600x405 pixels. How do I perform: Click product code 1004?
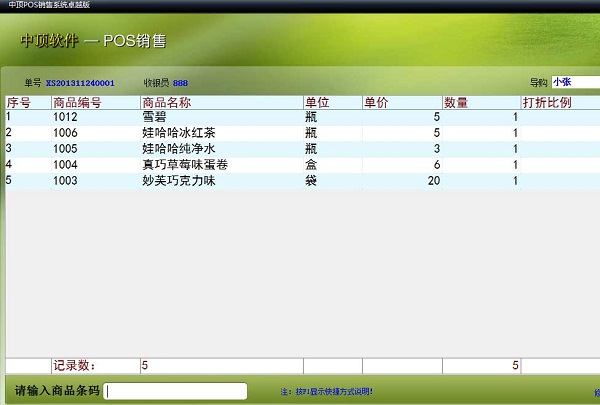65,165
